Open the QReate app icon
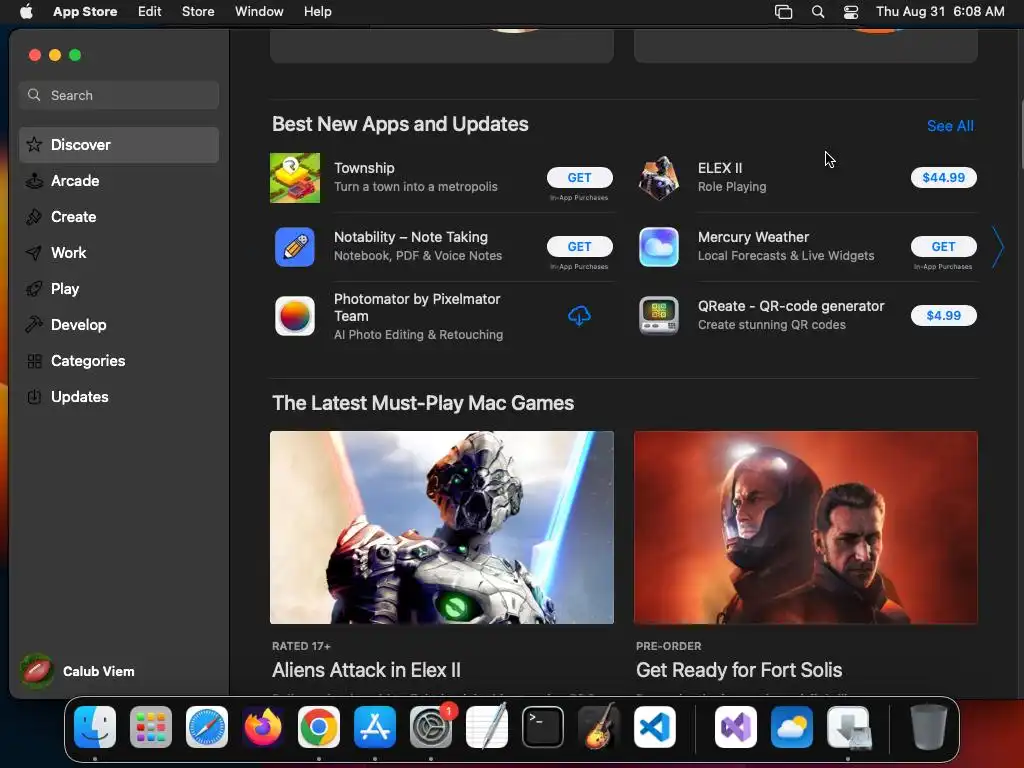1024x768 pixels. point(658,316)
